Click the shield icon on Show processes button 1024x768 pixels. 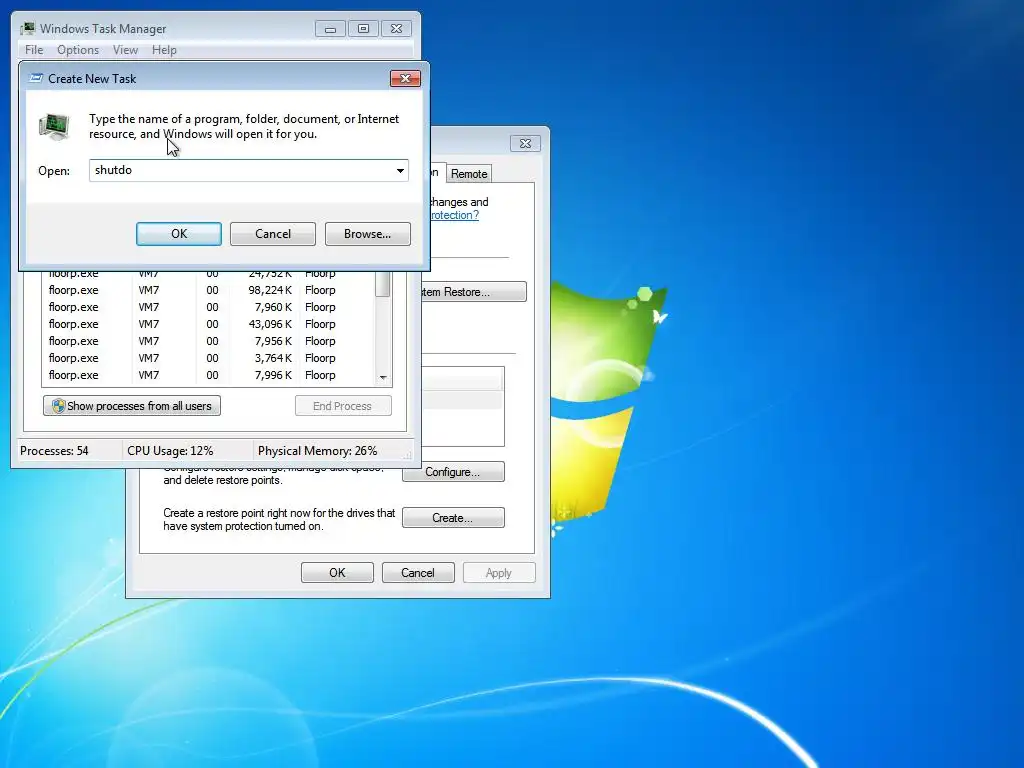tap(59, 406)
